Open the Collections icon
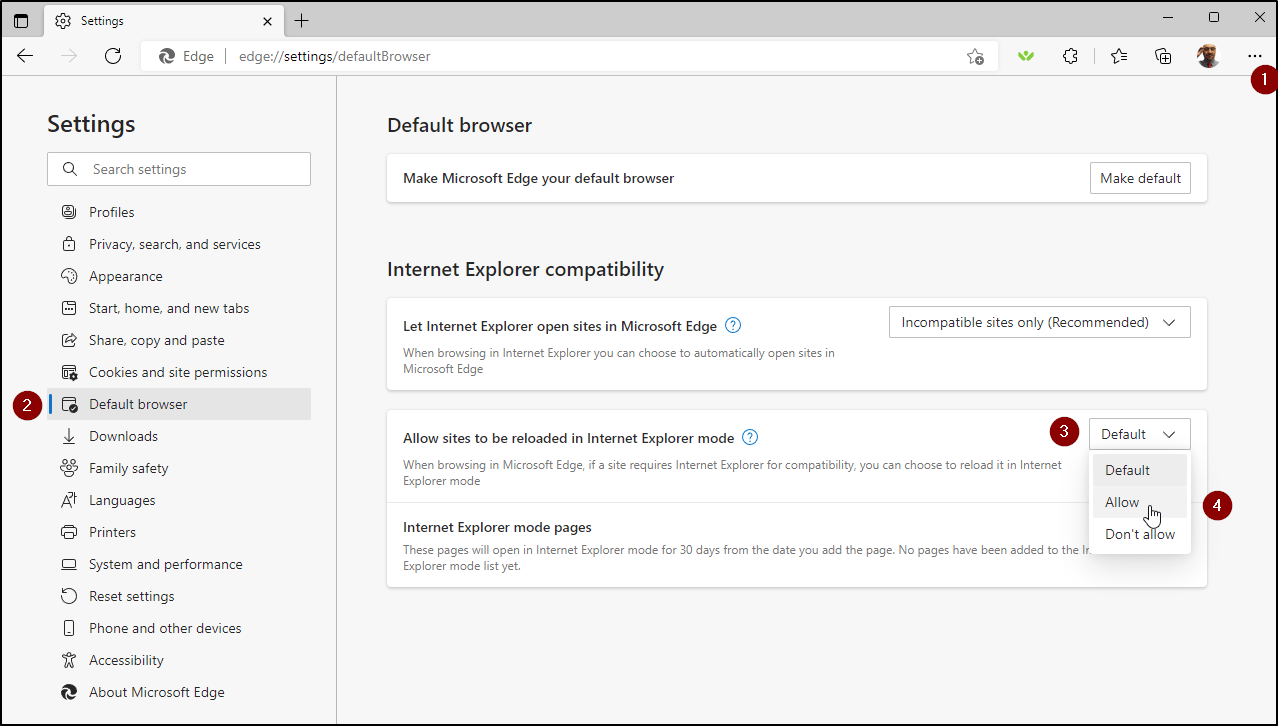1278x726 pixels. tap(1163, 56)
